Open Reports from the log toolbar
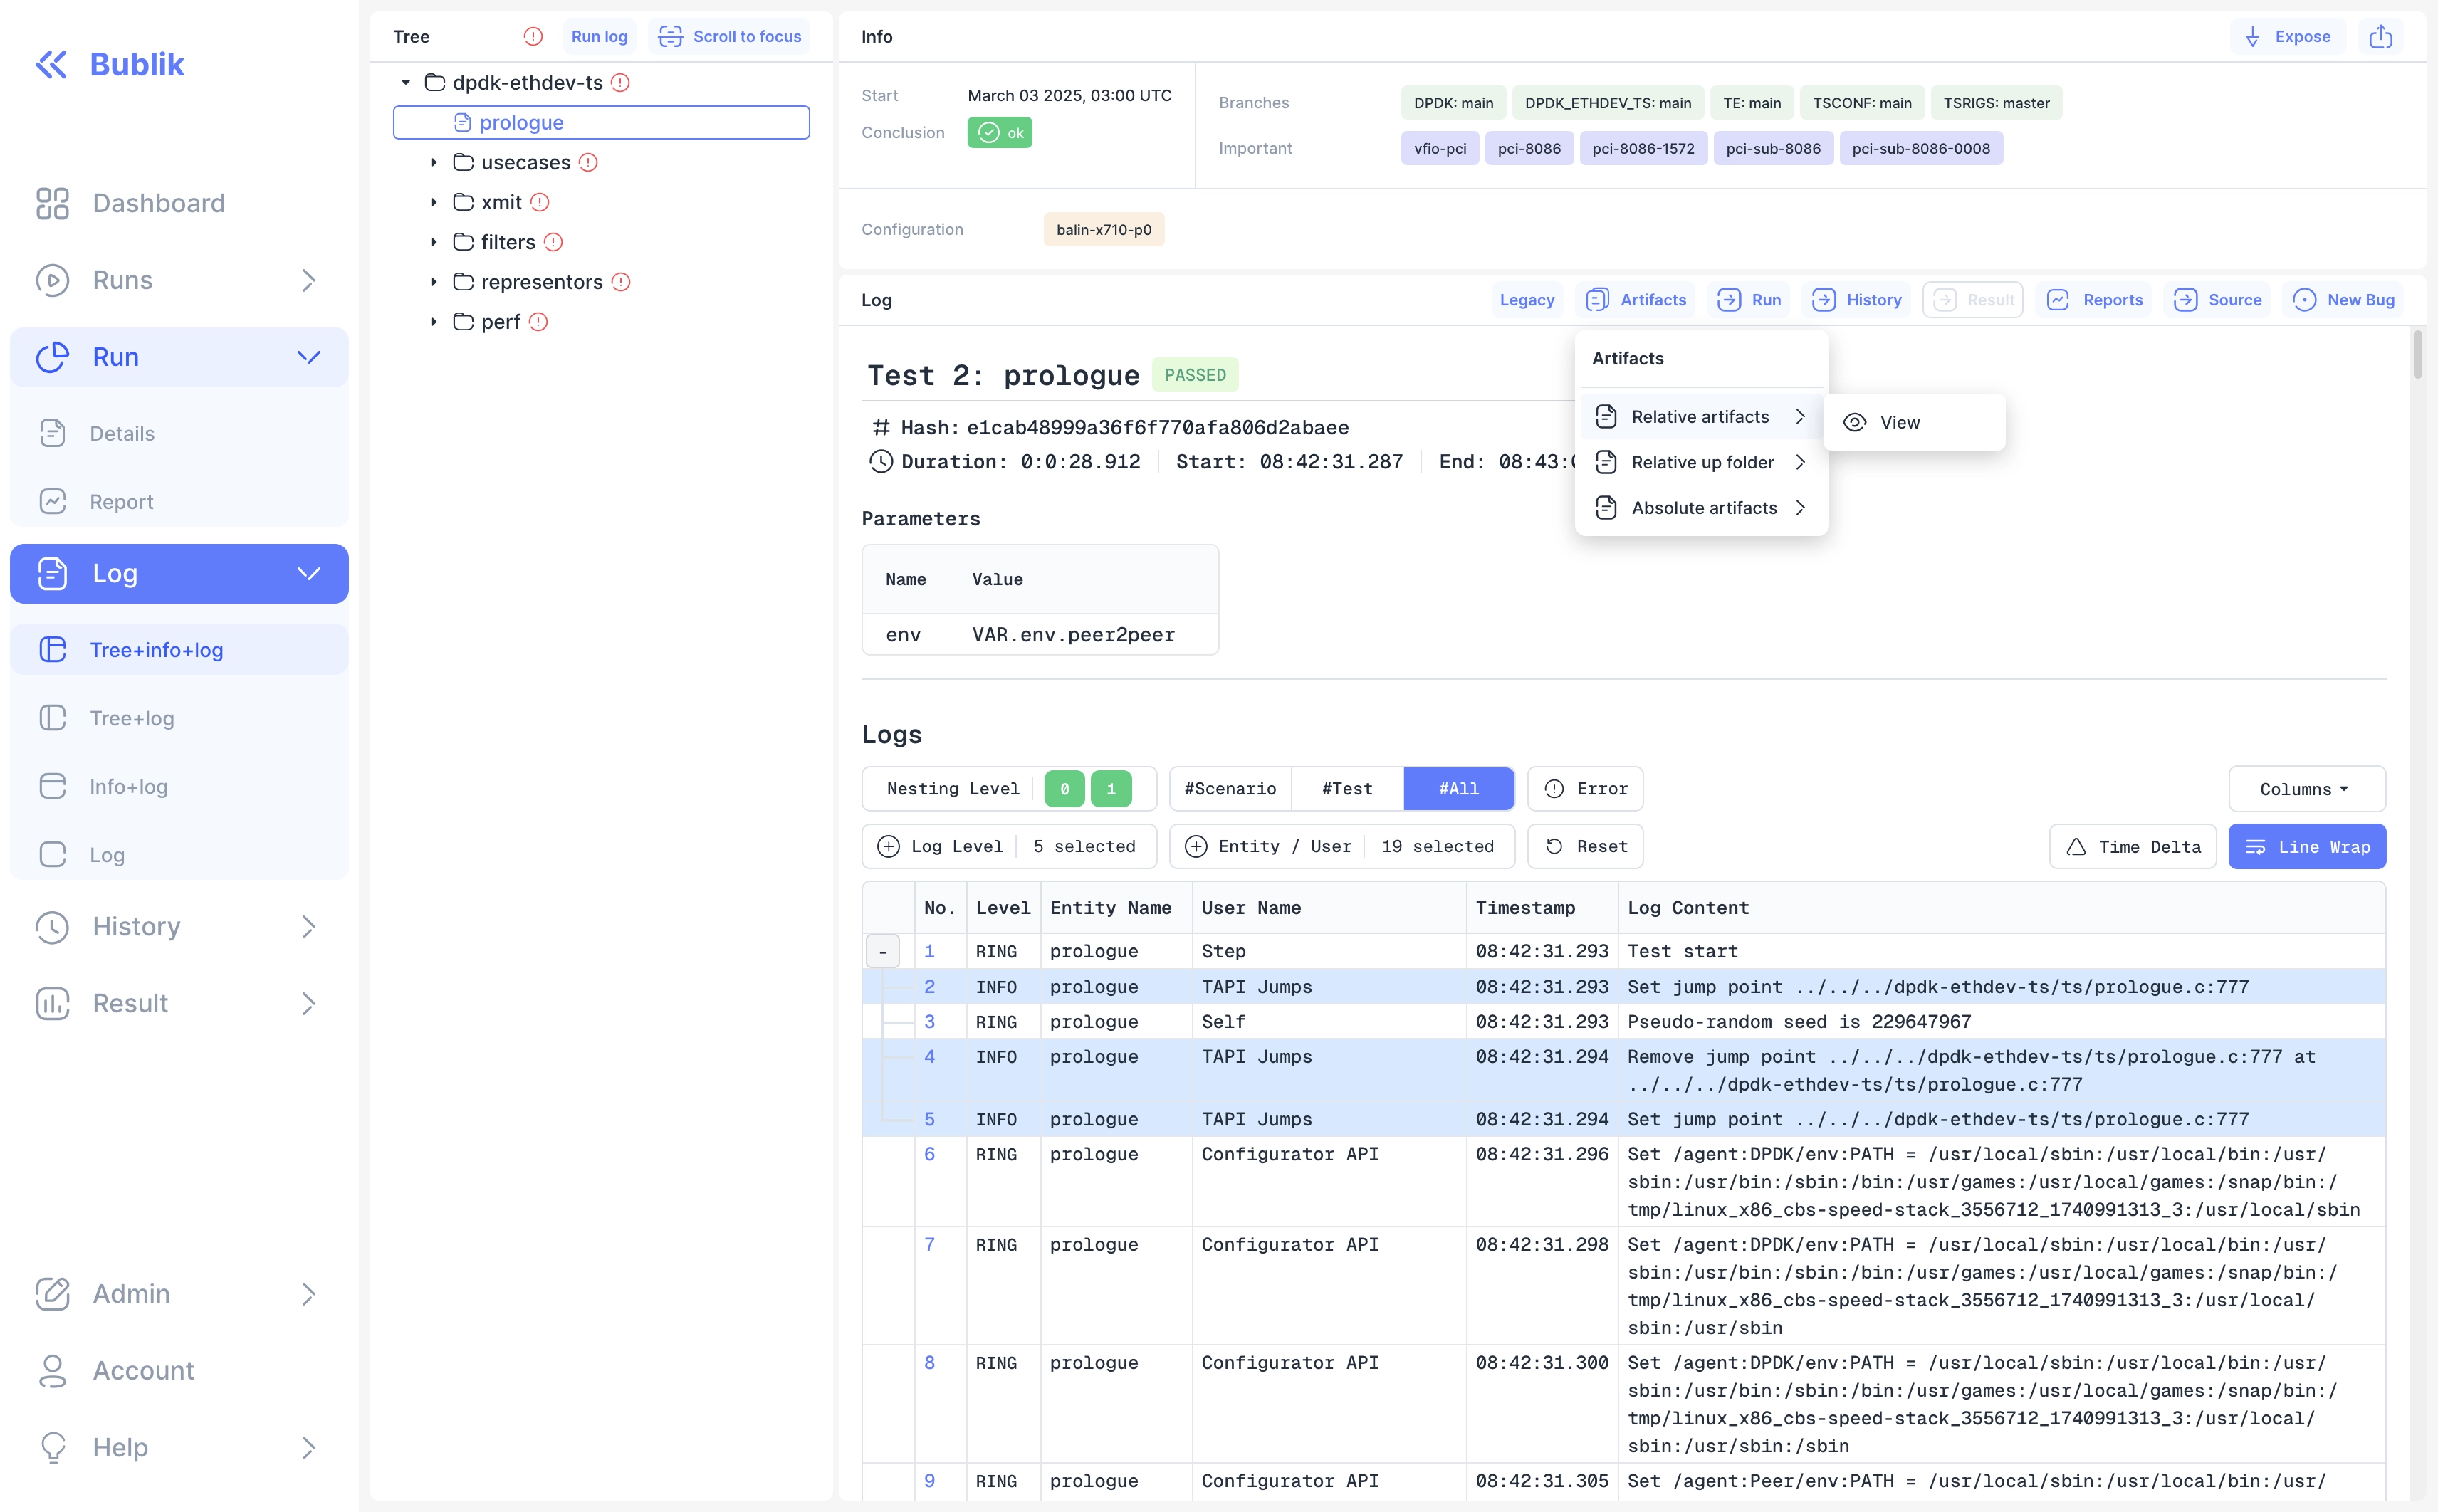This screenshot has height=1512, width=2438. click(x=2094, y=300)
